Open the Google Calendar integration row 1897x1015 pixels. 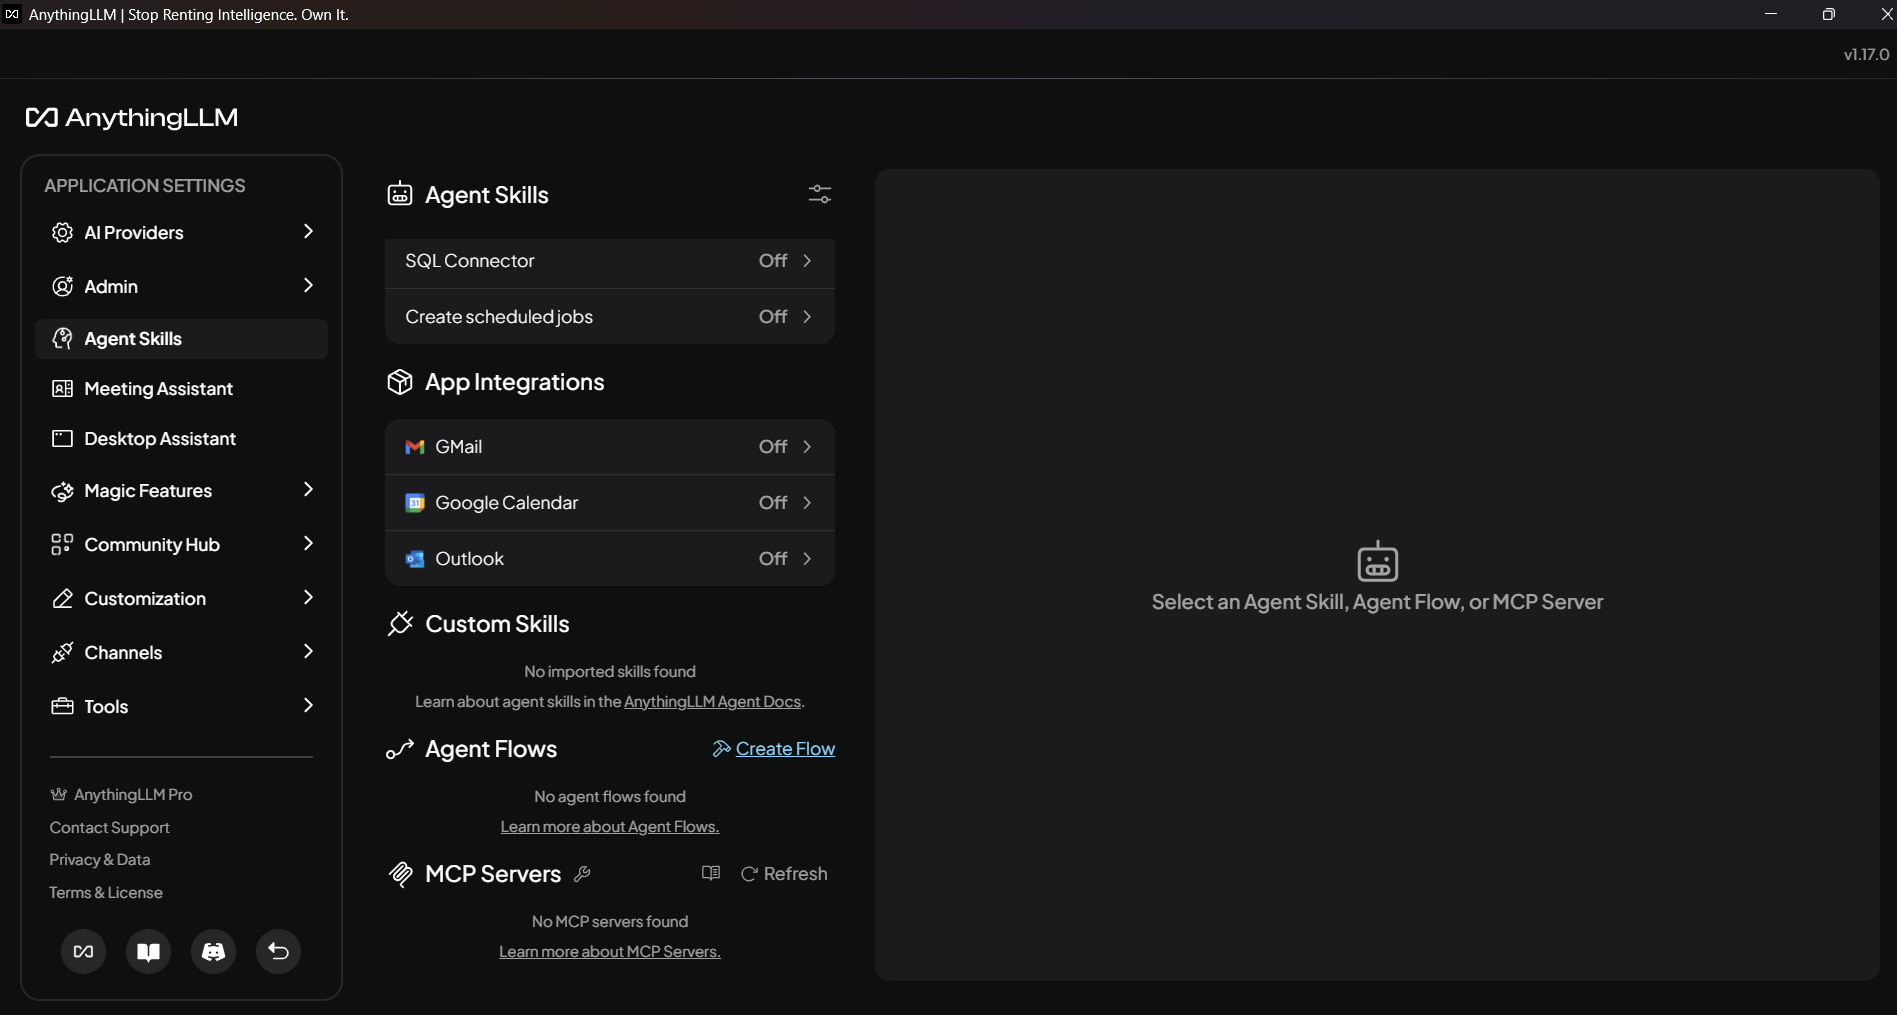610,503
